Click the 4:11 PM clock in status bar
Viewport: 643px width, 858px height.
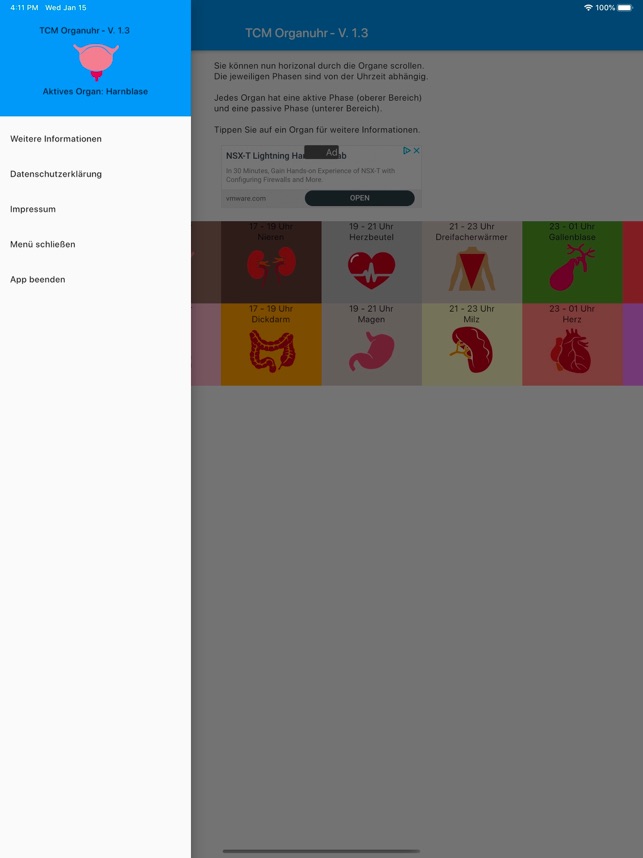[x=24, y=8]
